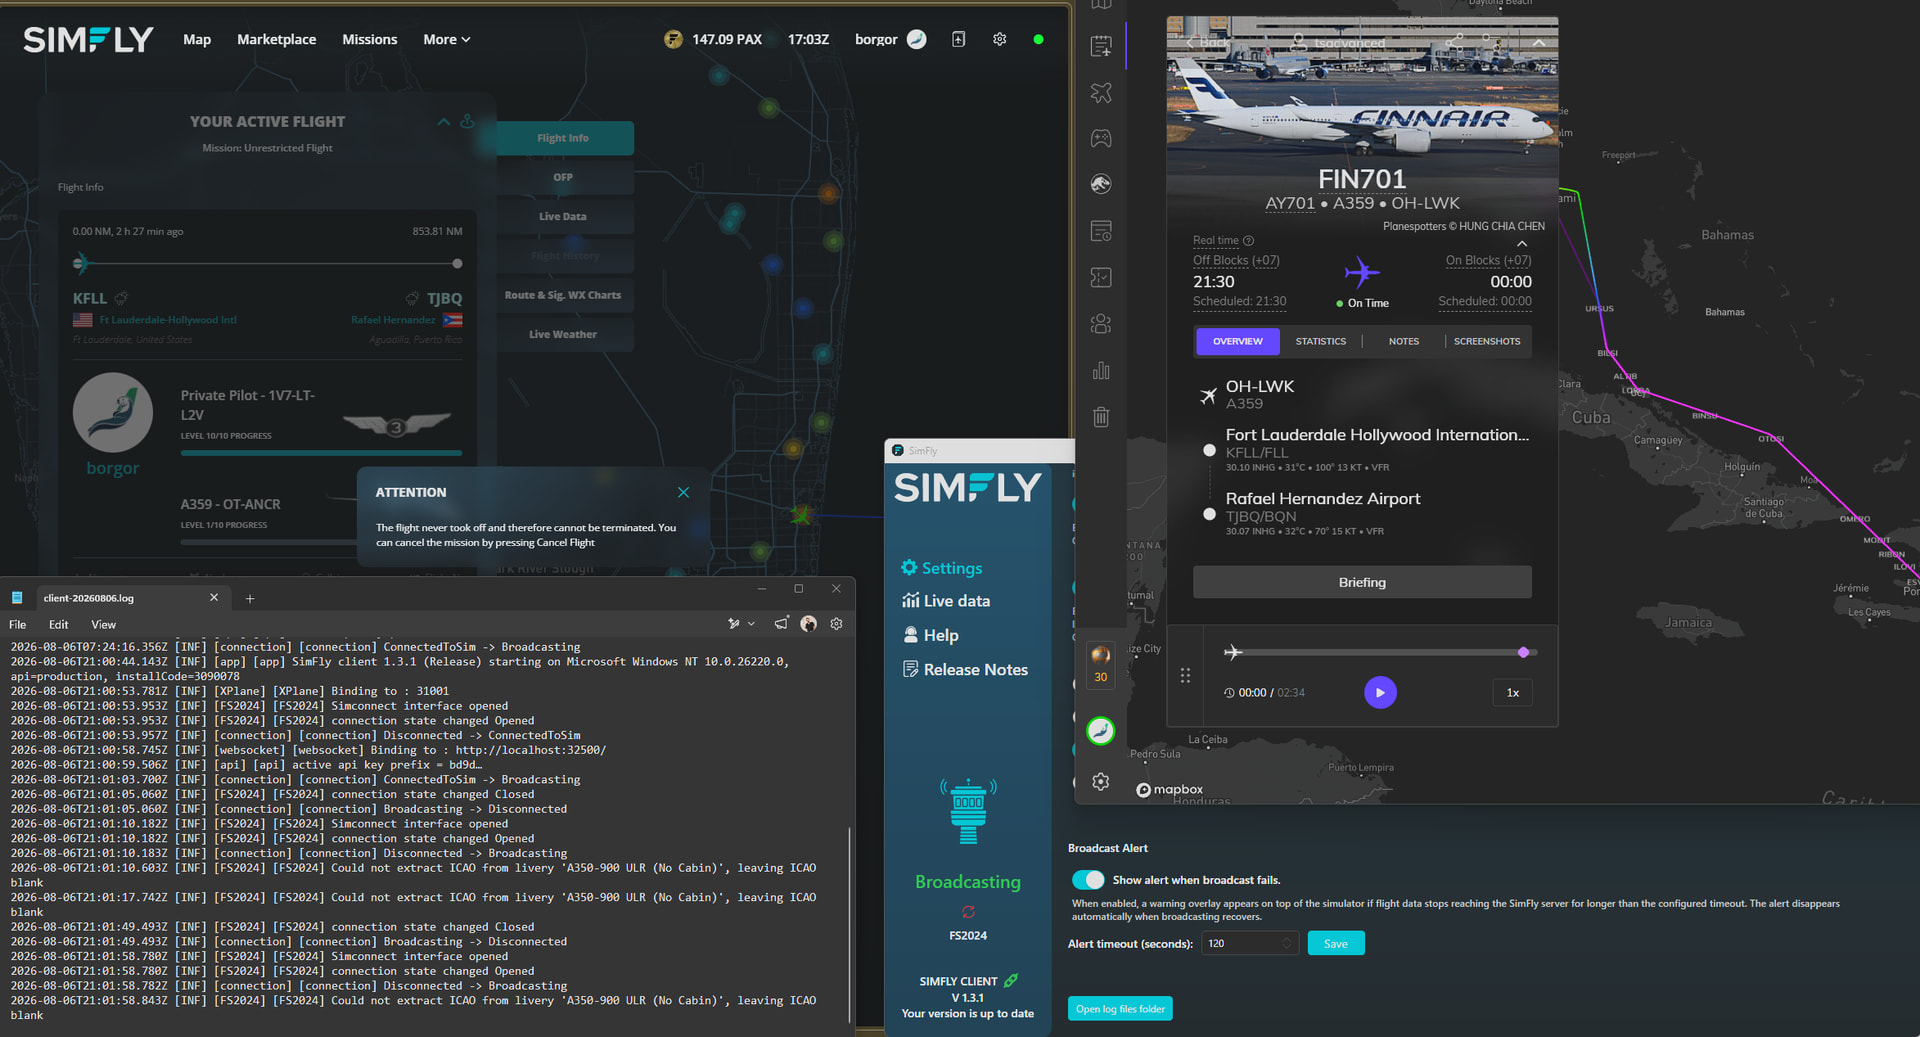The height and width of the screenshot is (1037, 1920).
Task: Open the Map menu item
Action: [x=197, y=39]
